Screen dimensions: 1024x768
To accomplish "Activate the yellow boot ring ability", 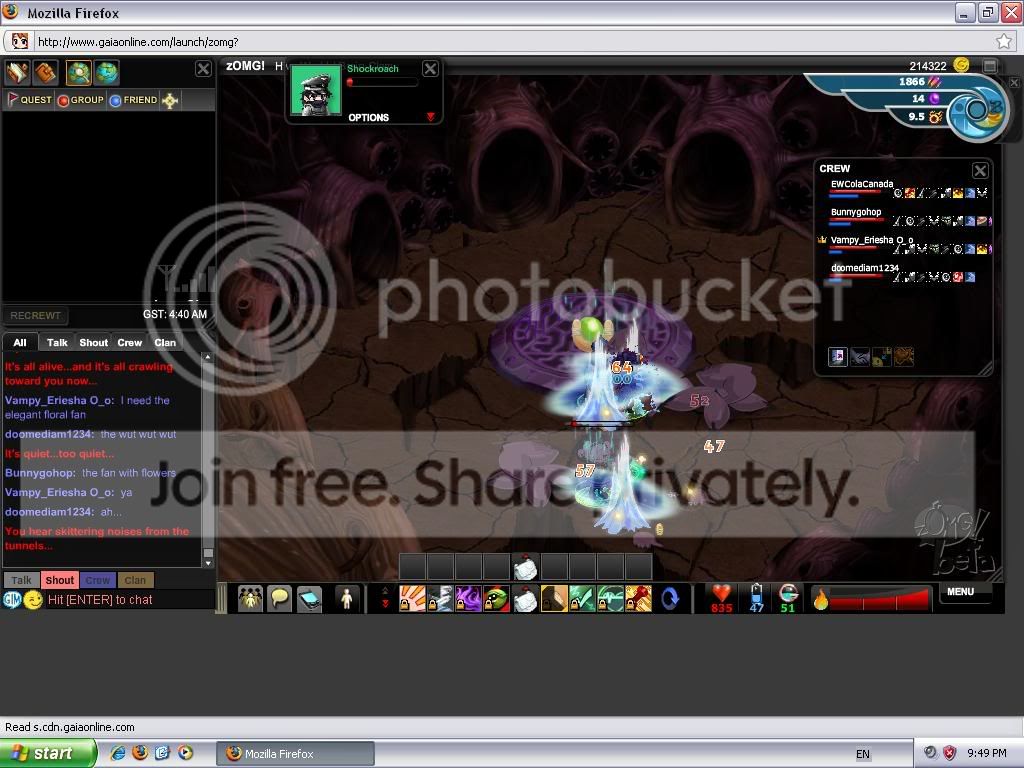I will (x=554, y=598).
